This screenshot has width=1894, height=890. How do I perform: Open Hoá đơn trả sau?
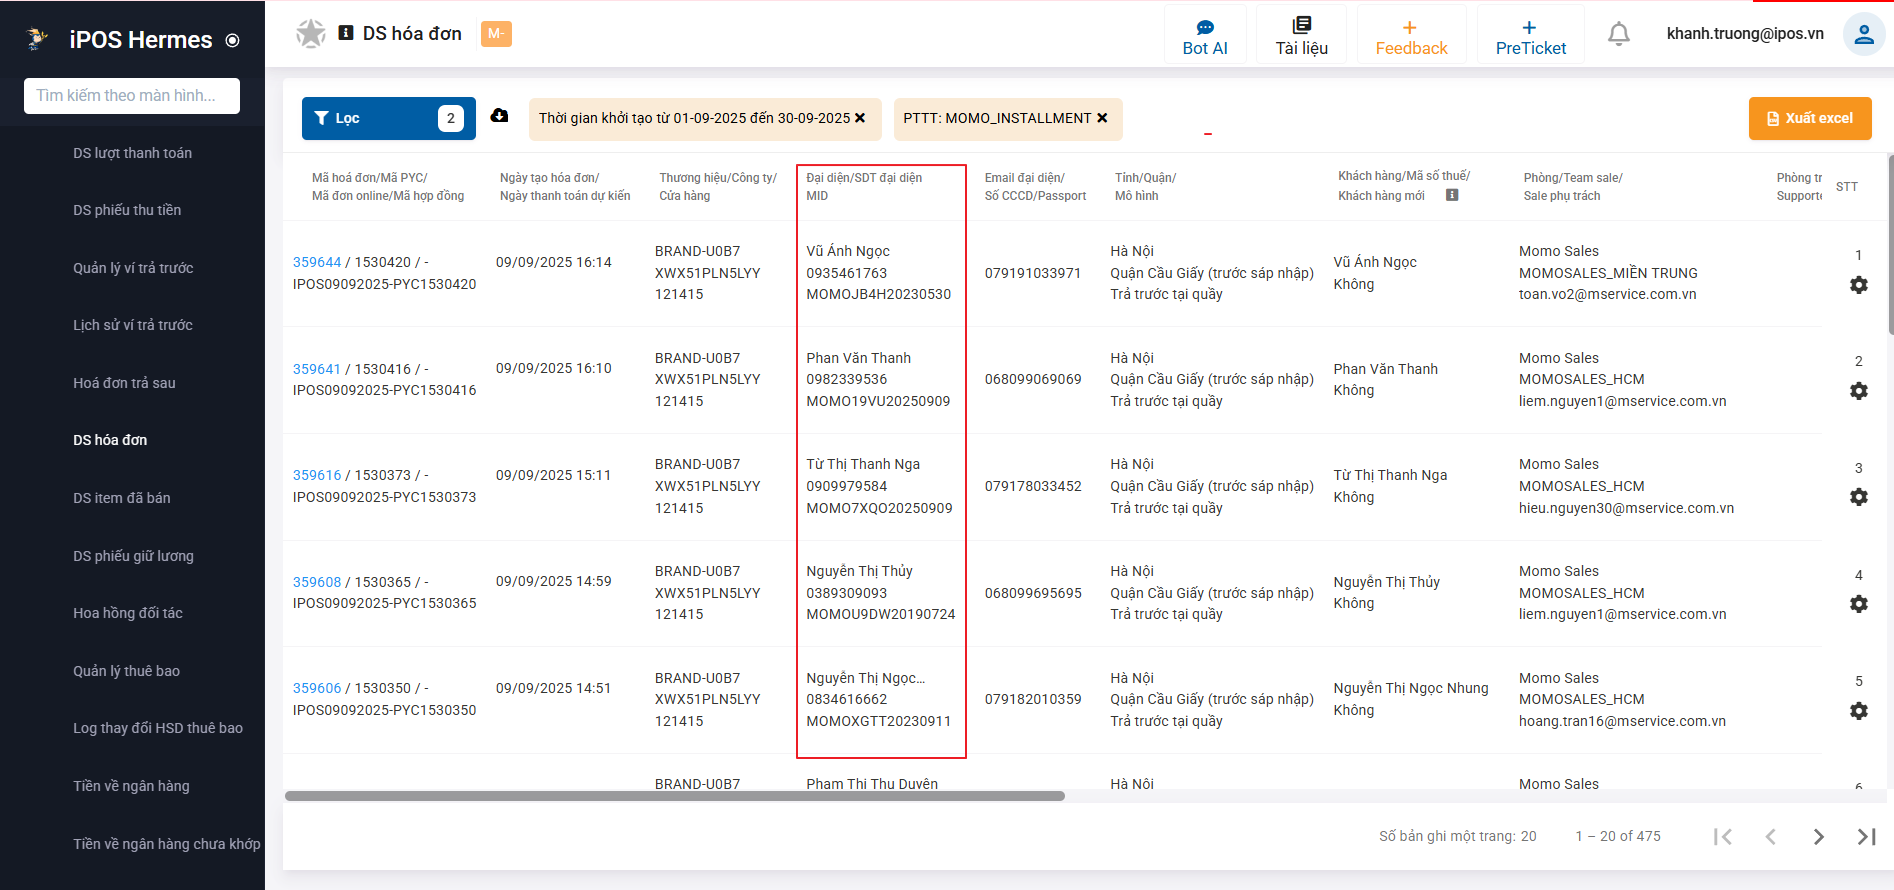(124, 383)
